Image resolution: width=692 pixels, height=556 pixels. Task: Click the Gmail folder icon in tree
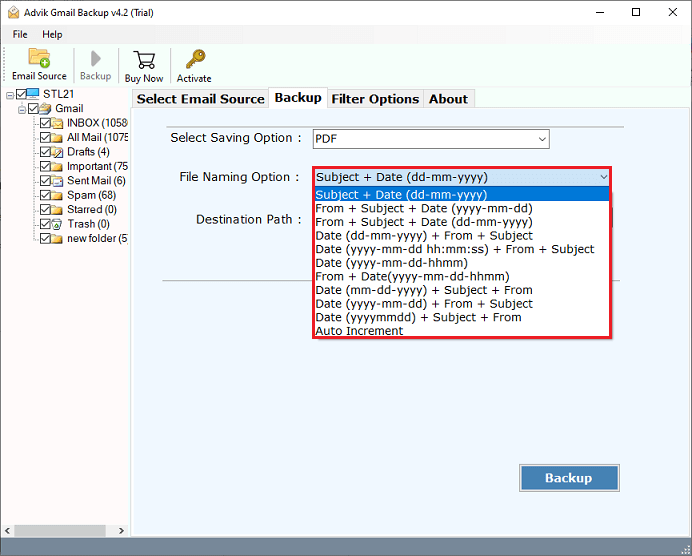tap(45, 108)
